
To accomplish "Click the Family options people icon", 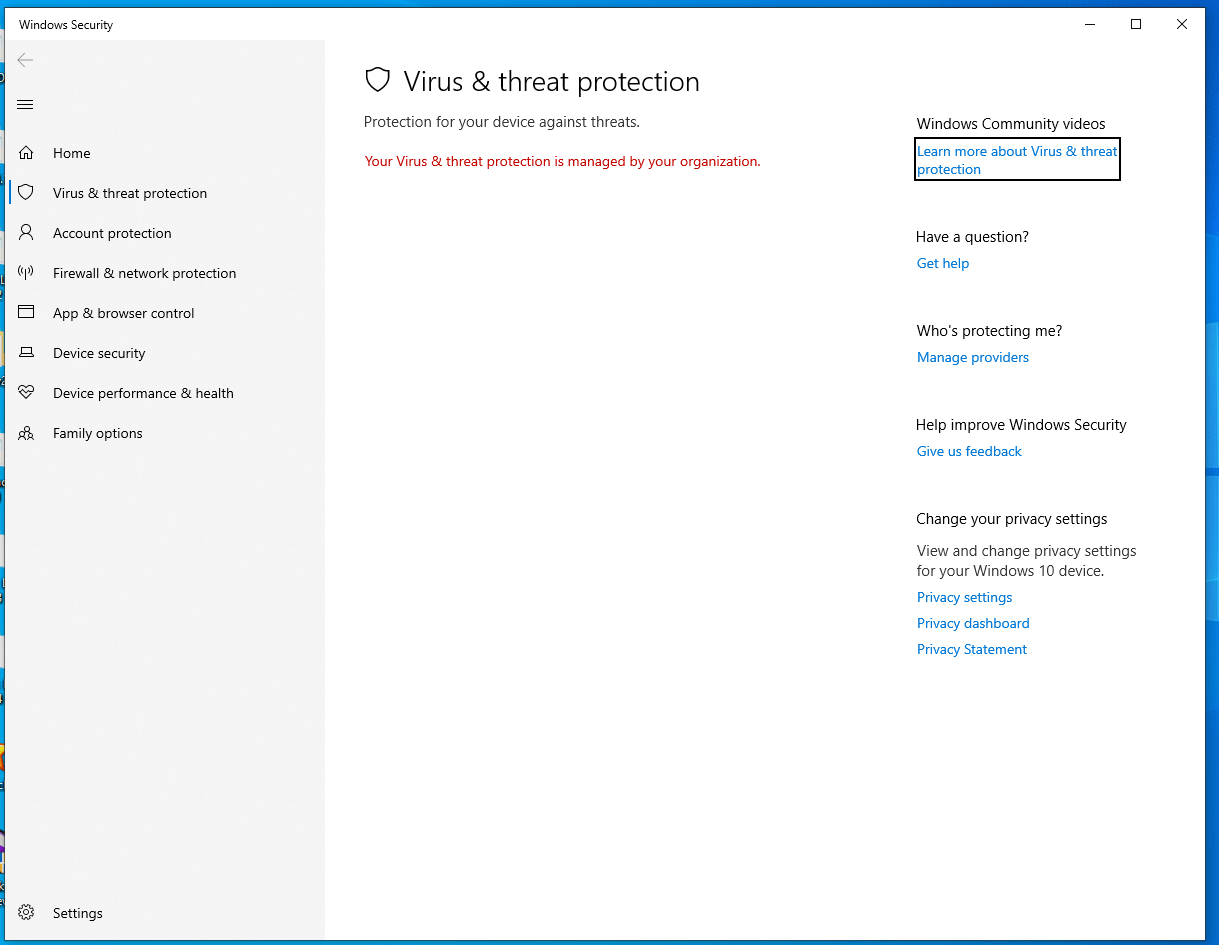I will tap(26, 433).
